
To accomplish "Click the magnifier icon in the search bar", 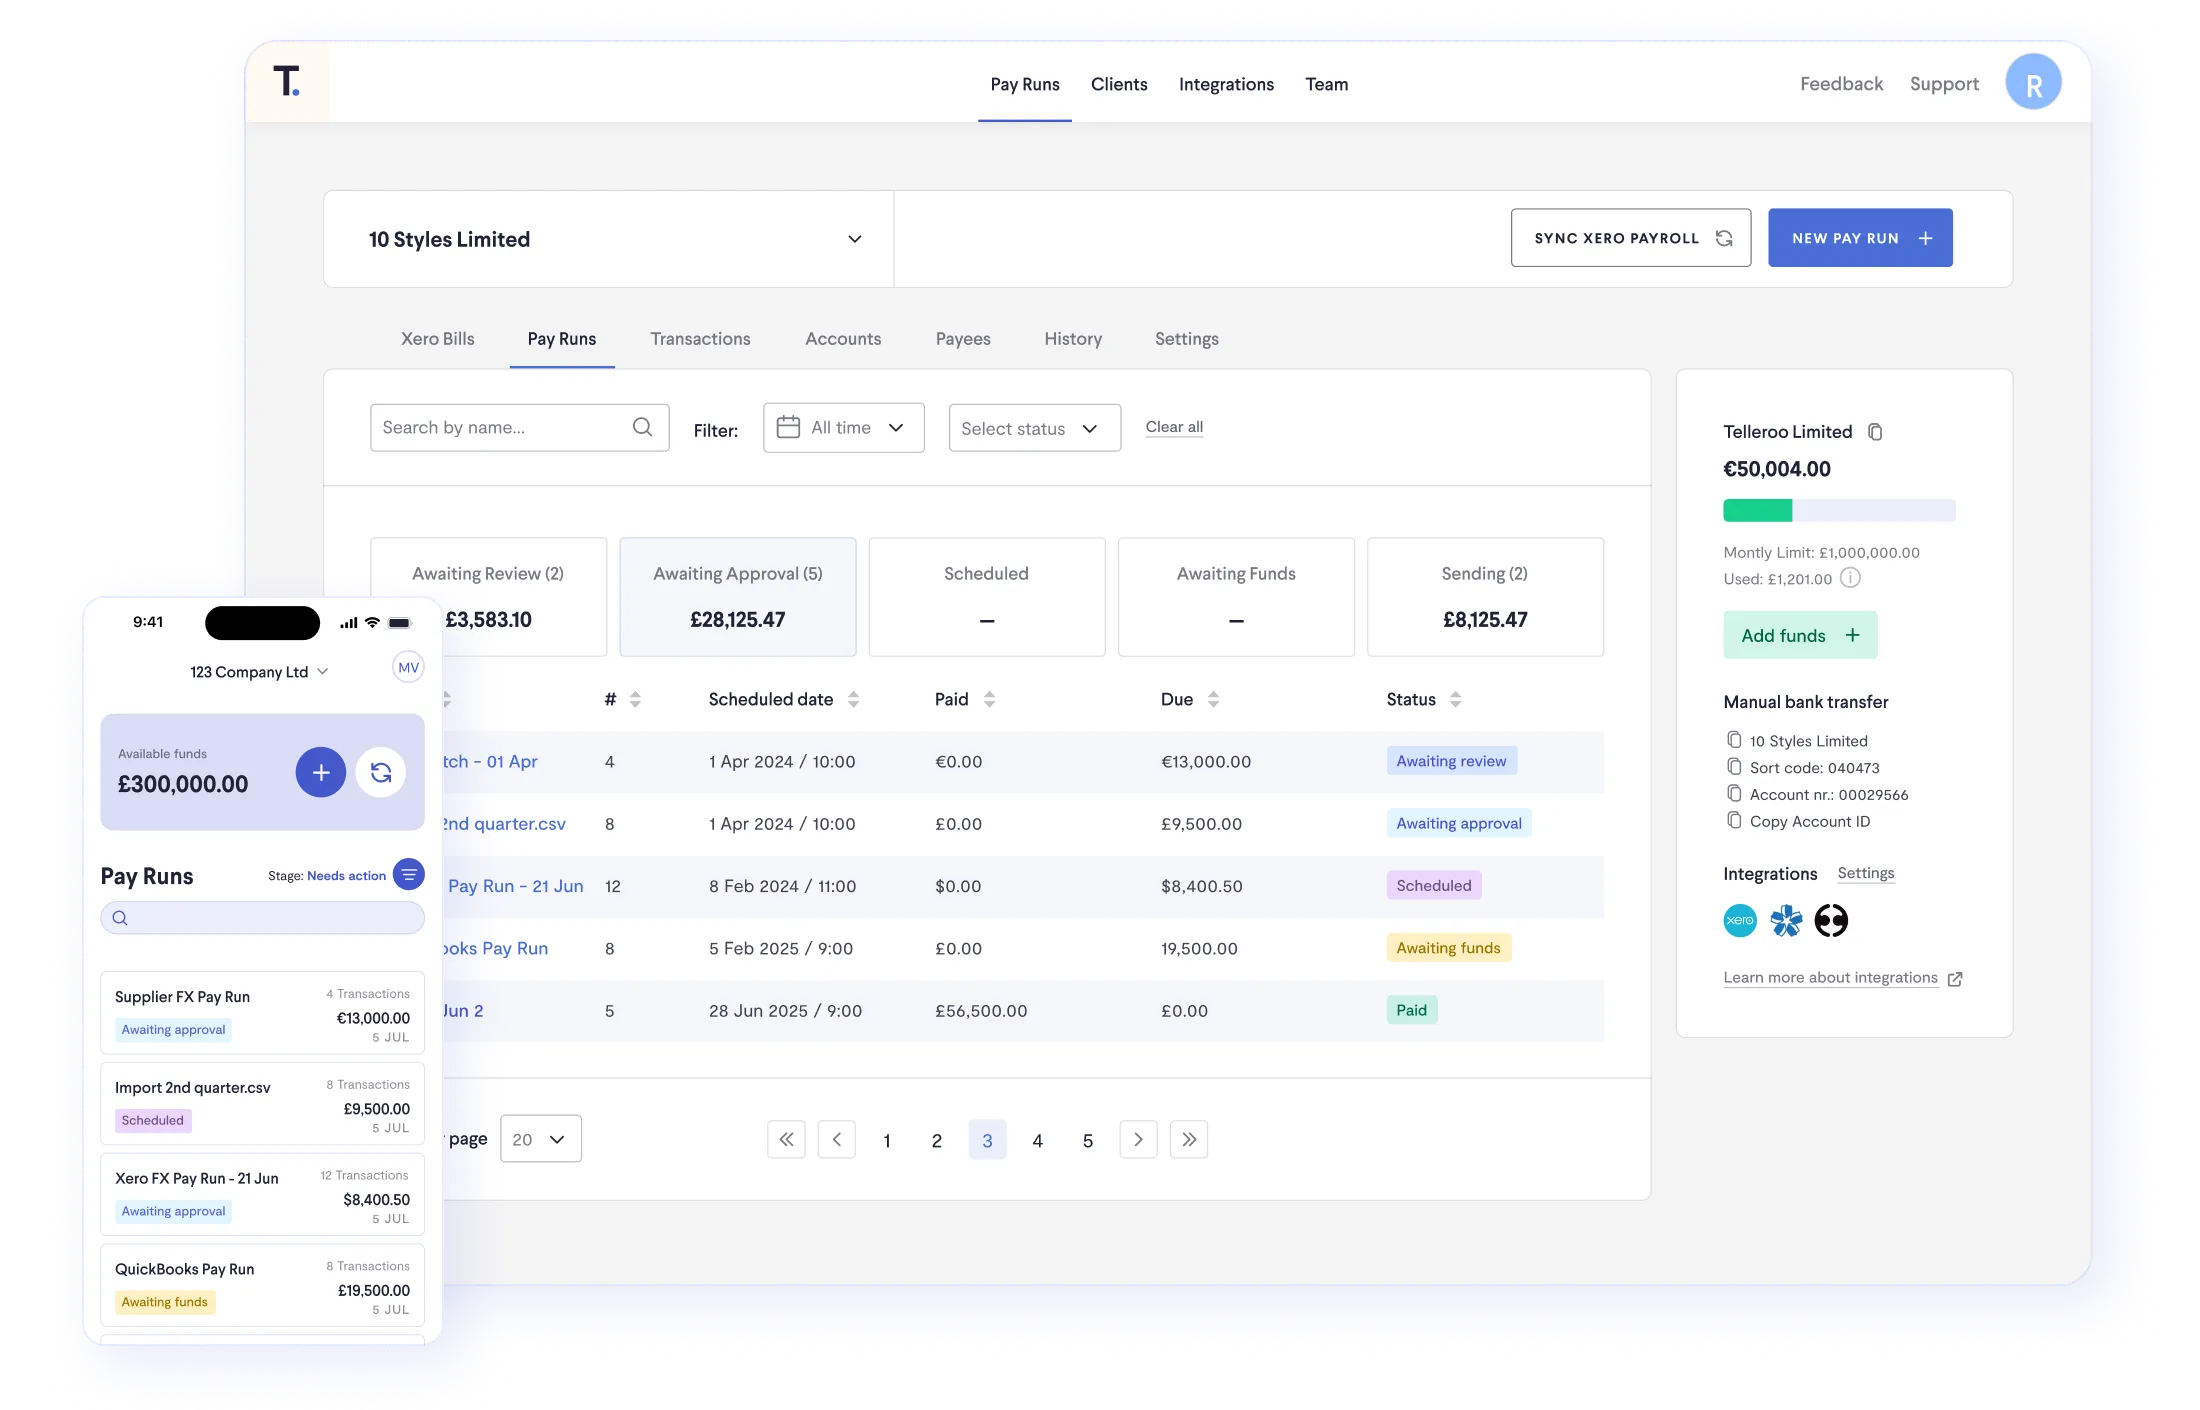I will click(643, 427).
